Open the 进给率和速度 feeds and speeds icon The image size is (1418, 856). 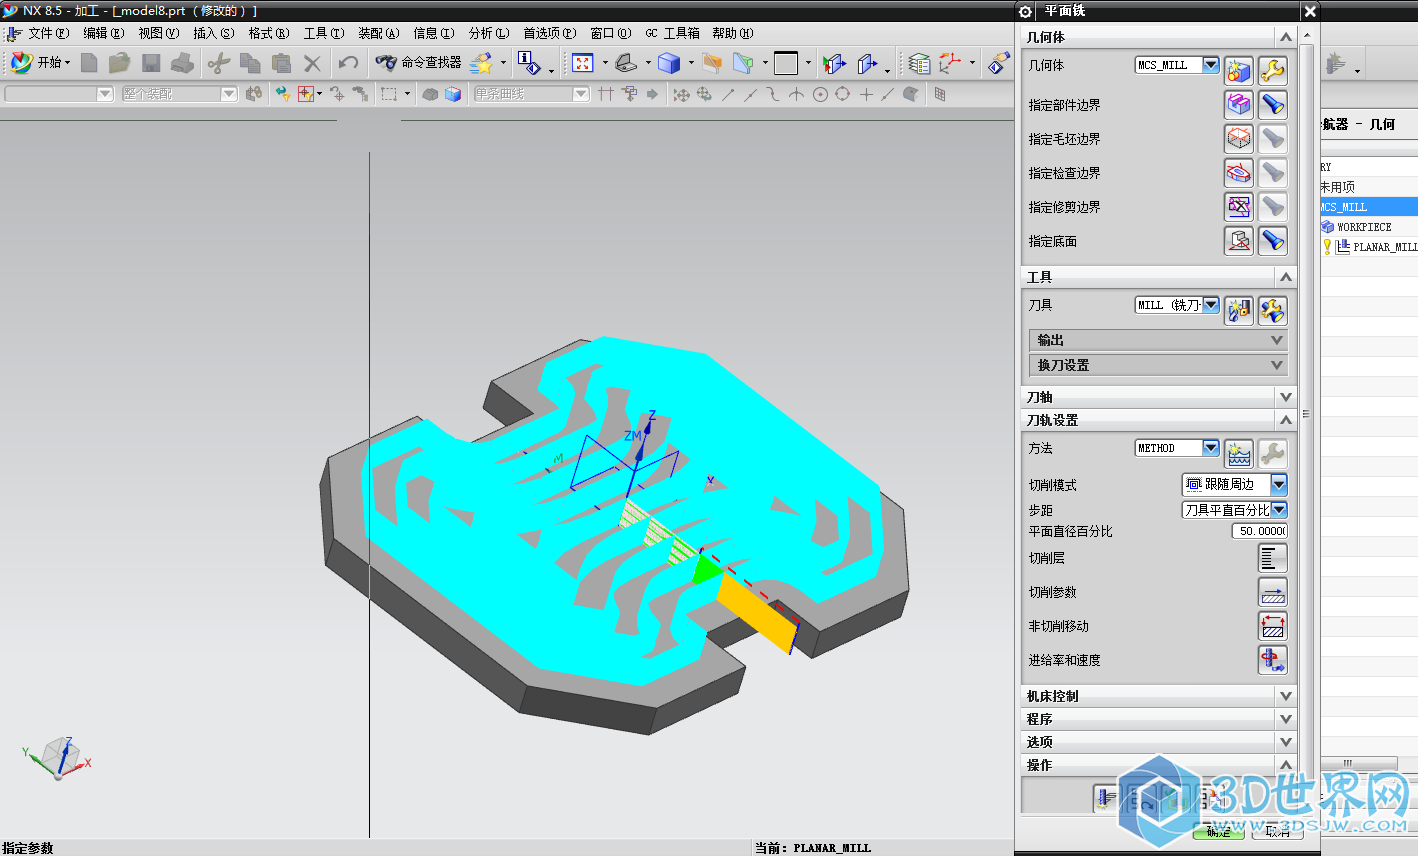point(1272,660)
